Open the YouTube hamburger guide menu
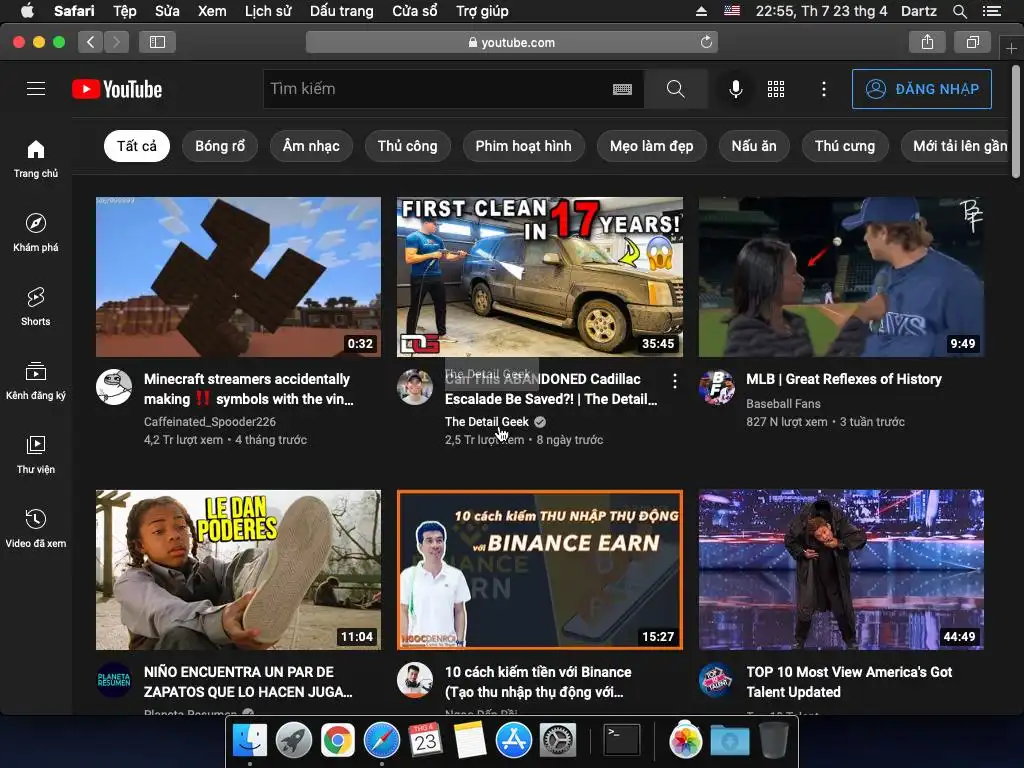 pyautogui.click(x=36, y=89)
